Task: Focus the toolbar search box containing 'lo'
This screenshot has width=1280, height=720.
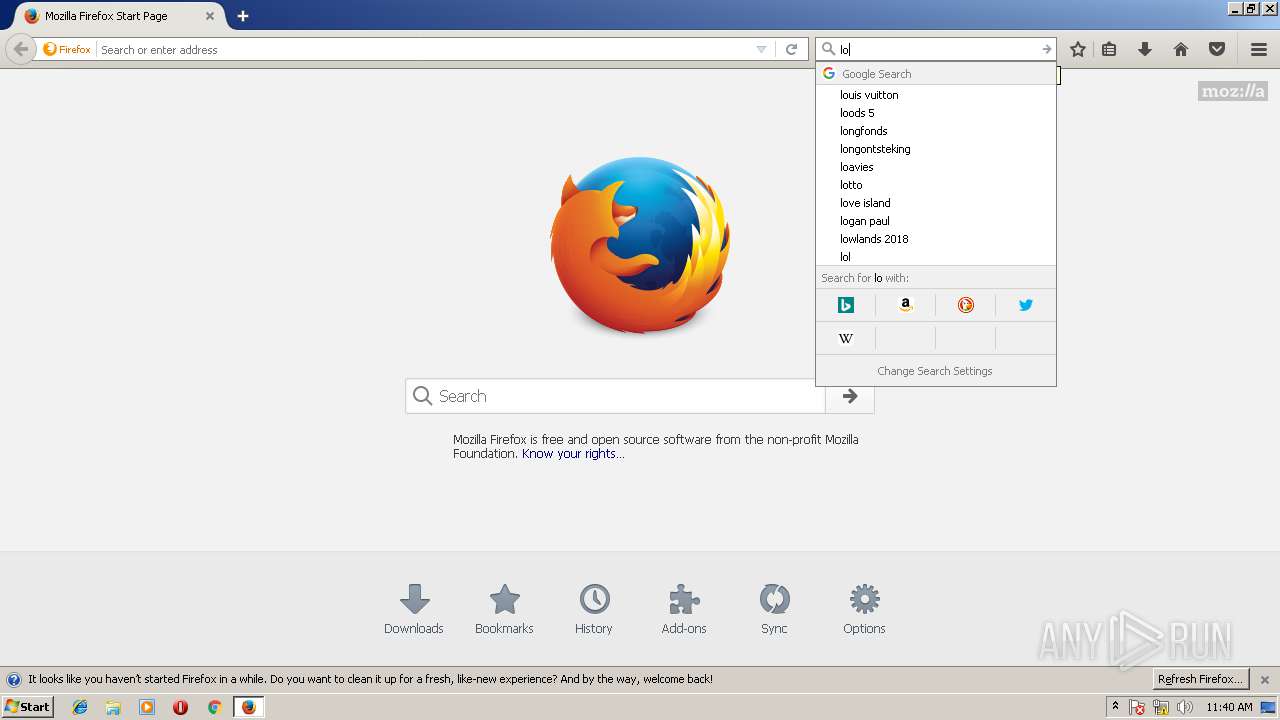Action: tap(937, 49)
